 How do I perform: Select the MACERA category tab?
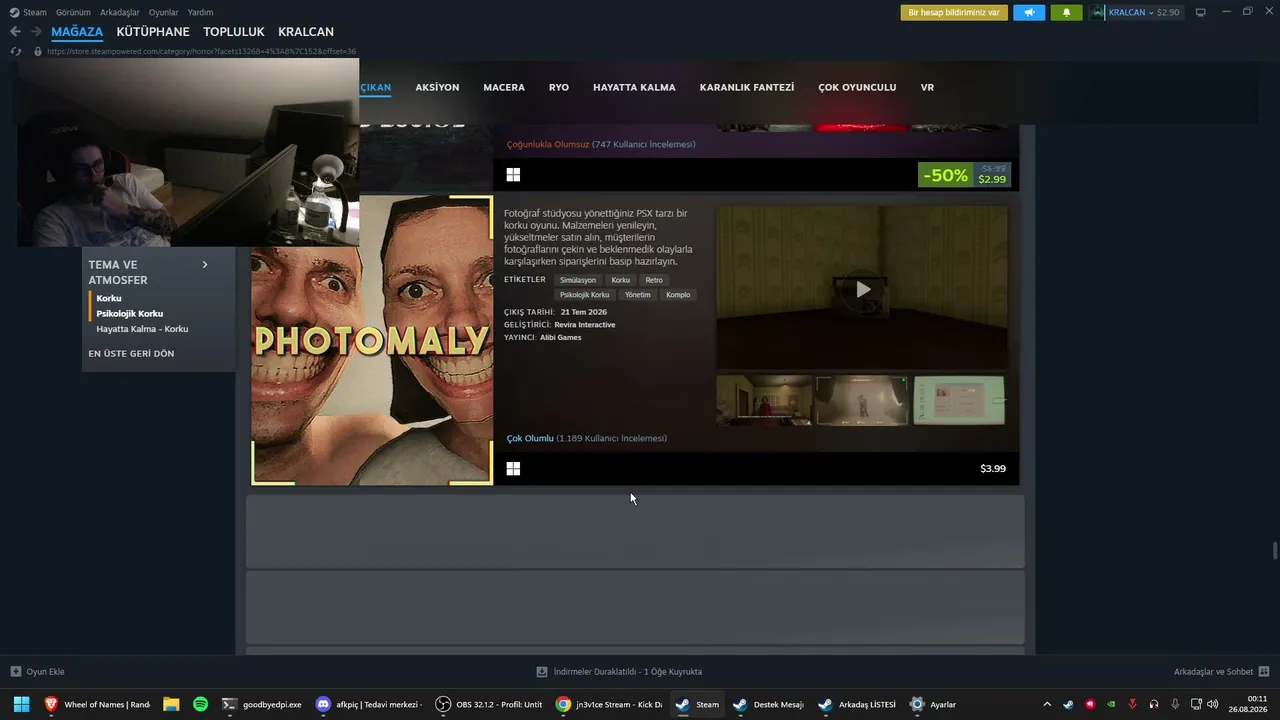504,87
